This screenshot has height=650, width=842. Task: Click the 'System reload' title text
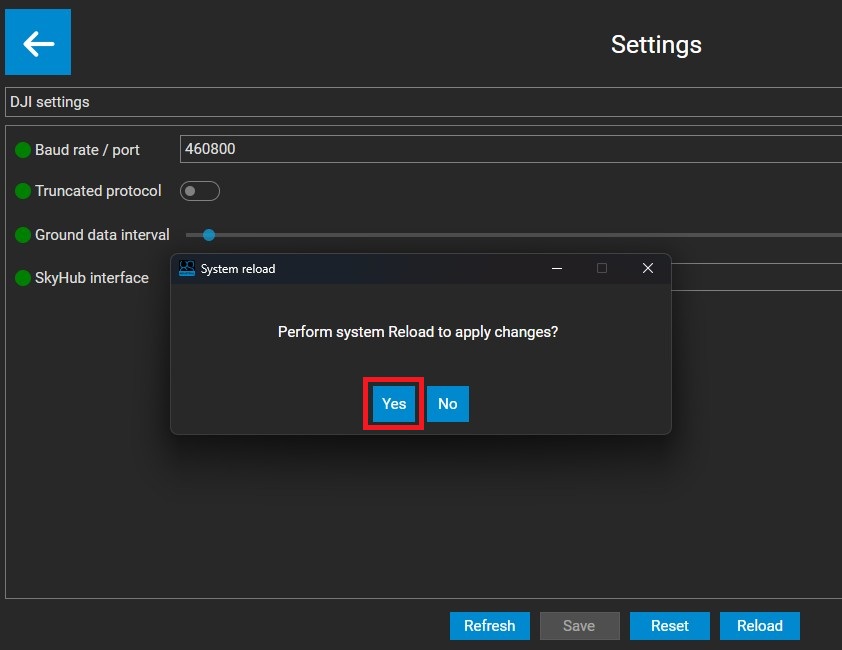238,269
